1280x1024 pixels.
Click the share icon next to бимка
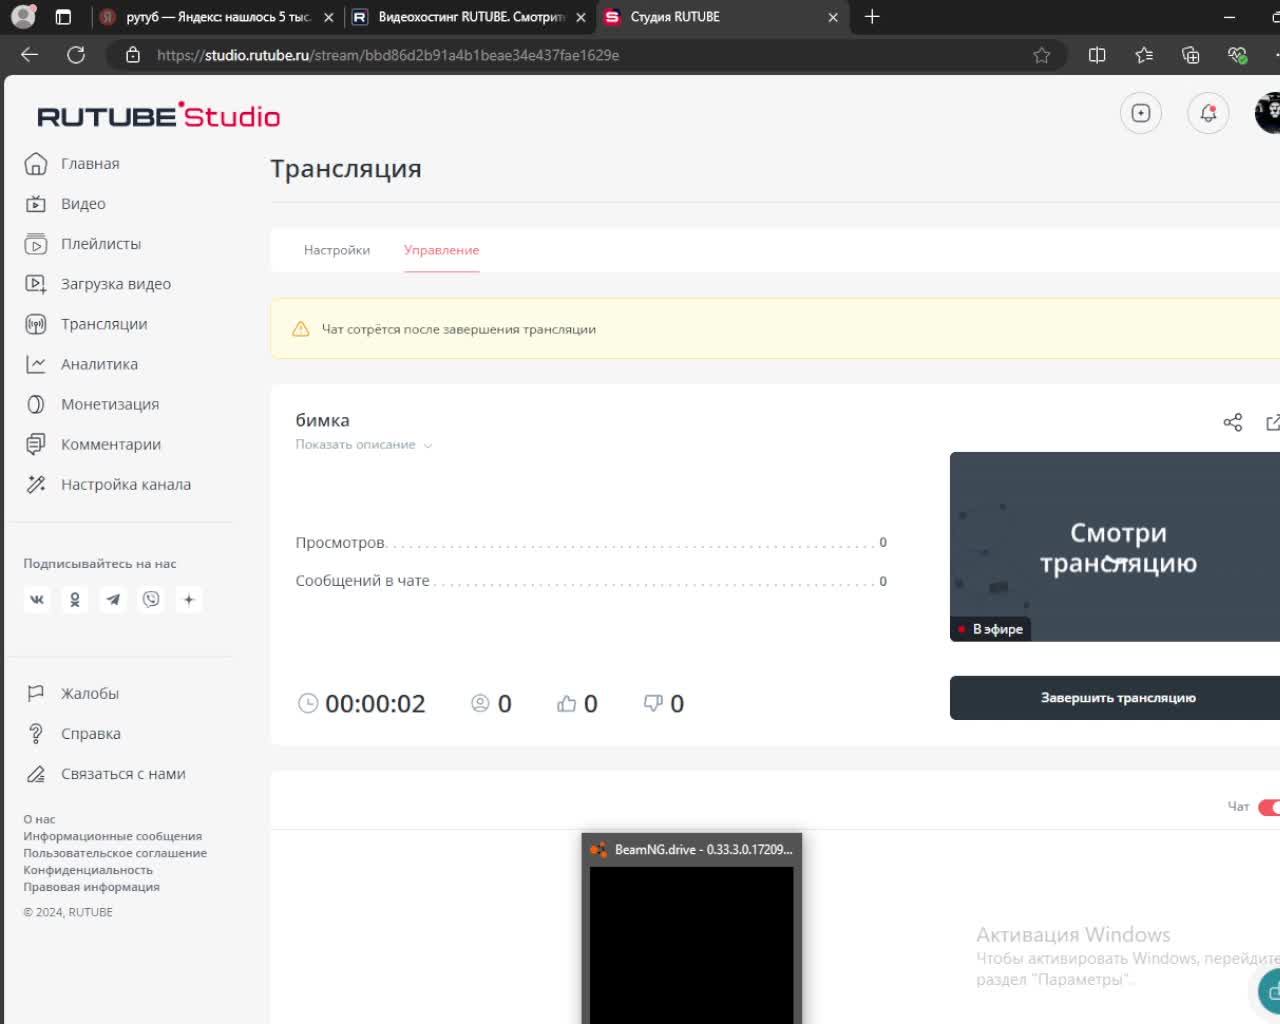1233,422
